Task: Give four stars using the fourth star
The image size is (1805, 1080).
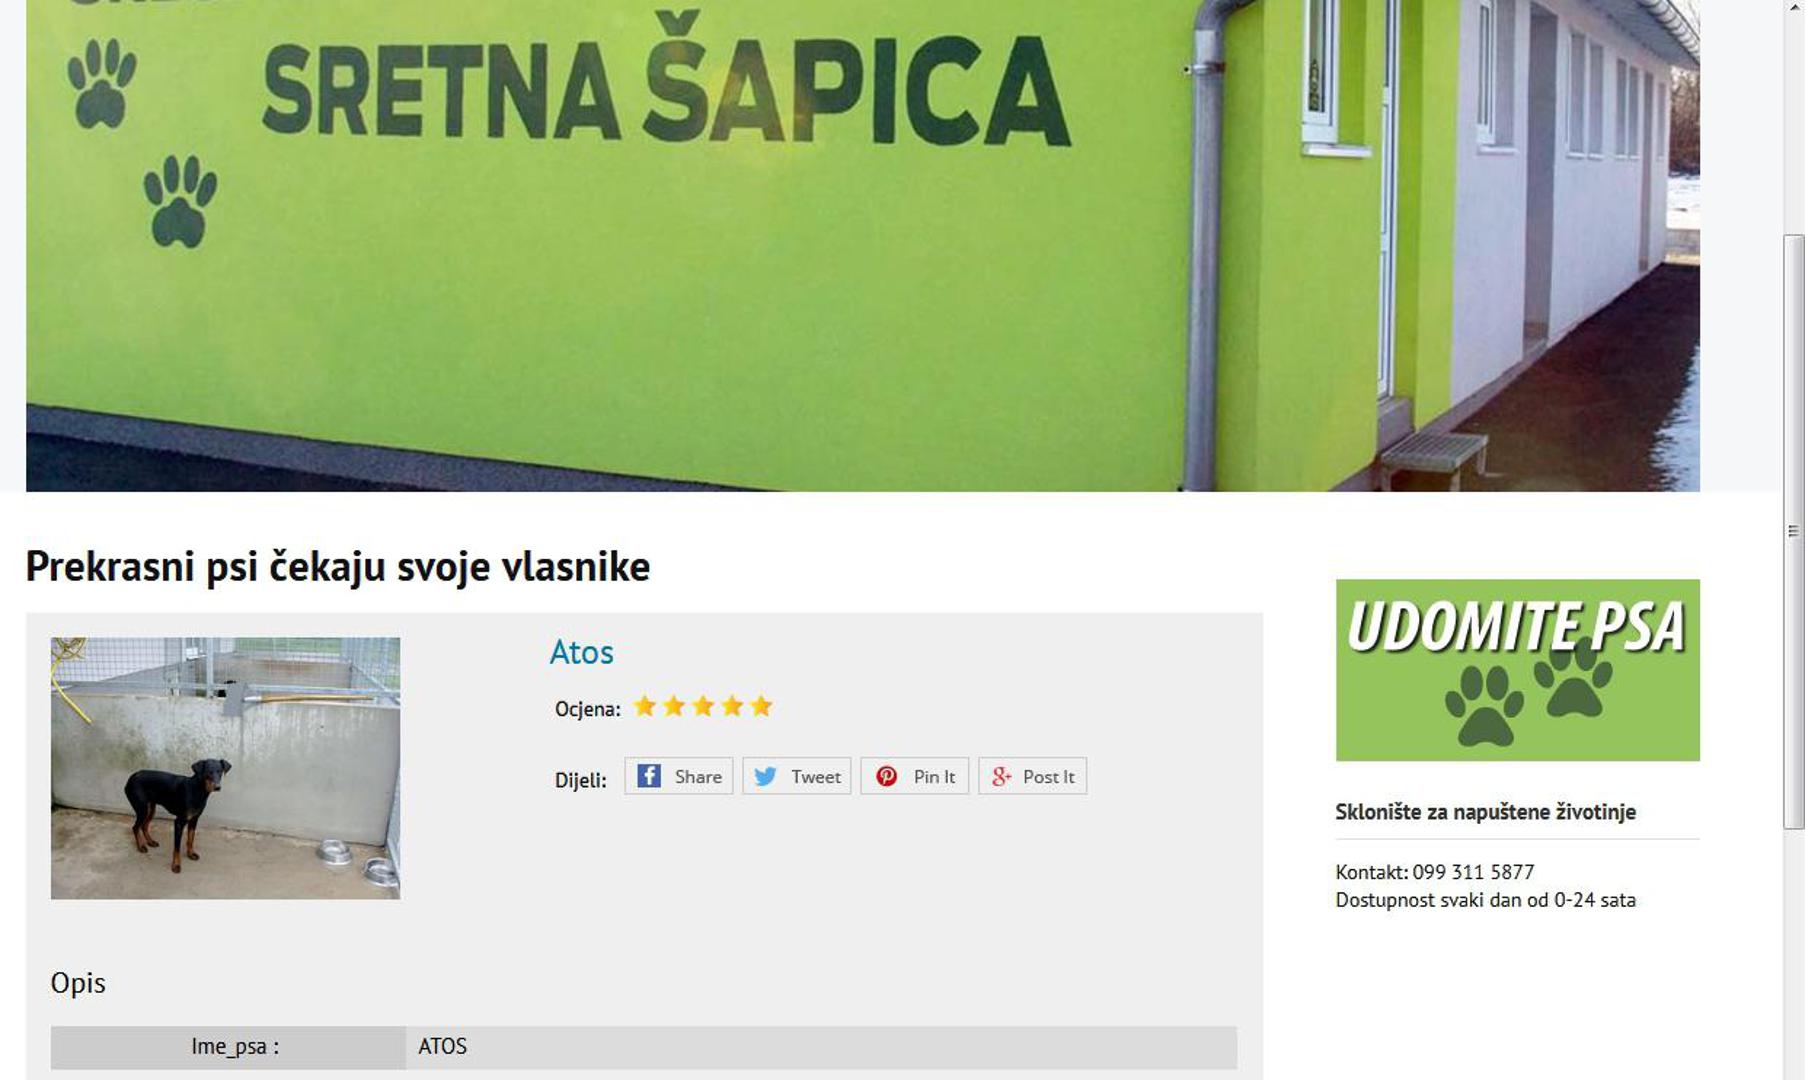Action: [732, 707]
